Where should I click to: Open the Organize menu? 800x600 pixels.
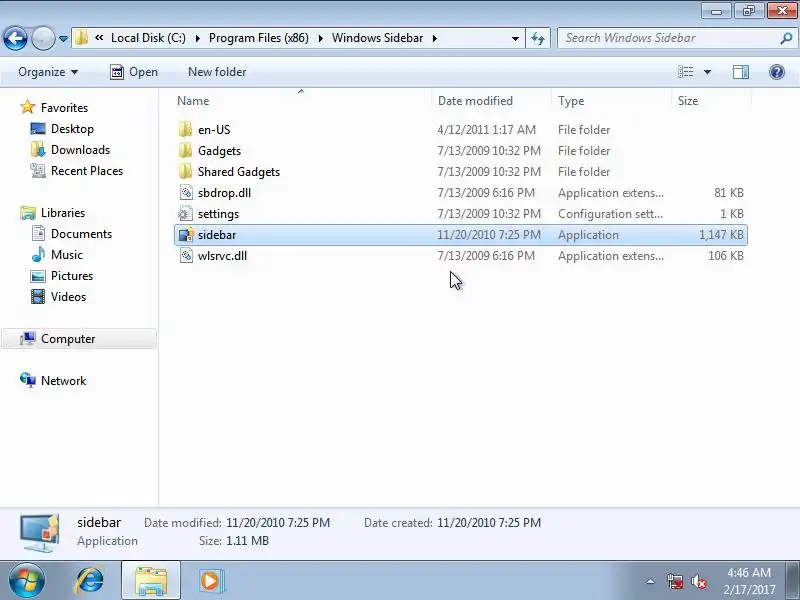click(48, 72)
